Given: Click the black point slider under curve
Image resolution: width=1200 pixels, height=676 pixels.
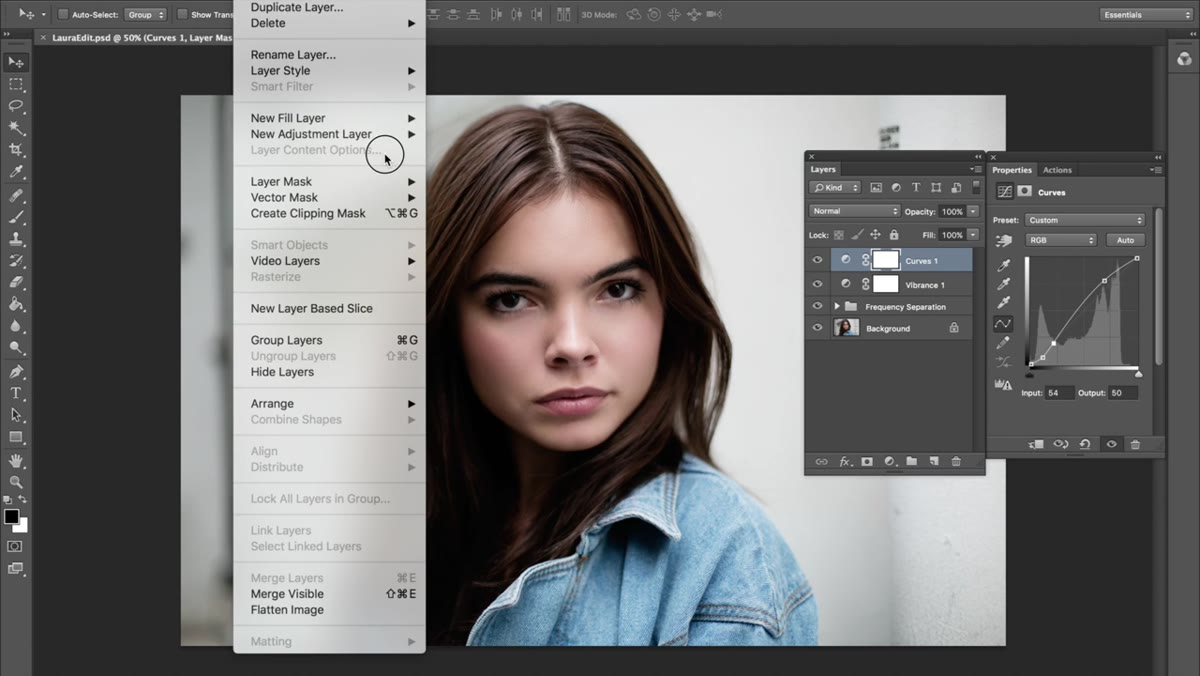Looking at the screenshot, I should click(1030, 374).
